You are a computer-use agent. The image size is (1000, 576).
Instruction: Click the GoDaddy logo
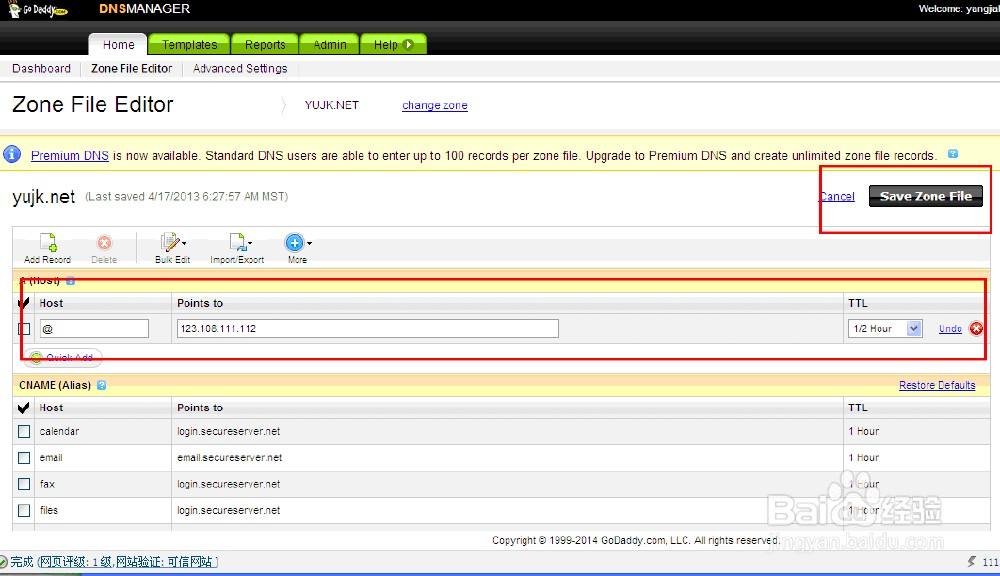(x=38, y=10)
